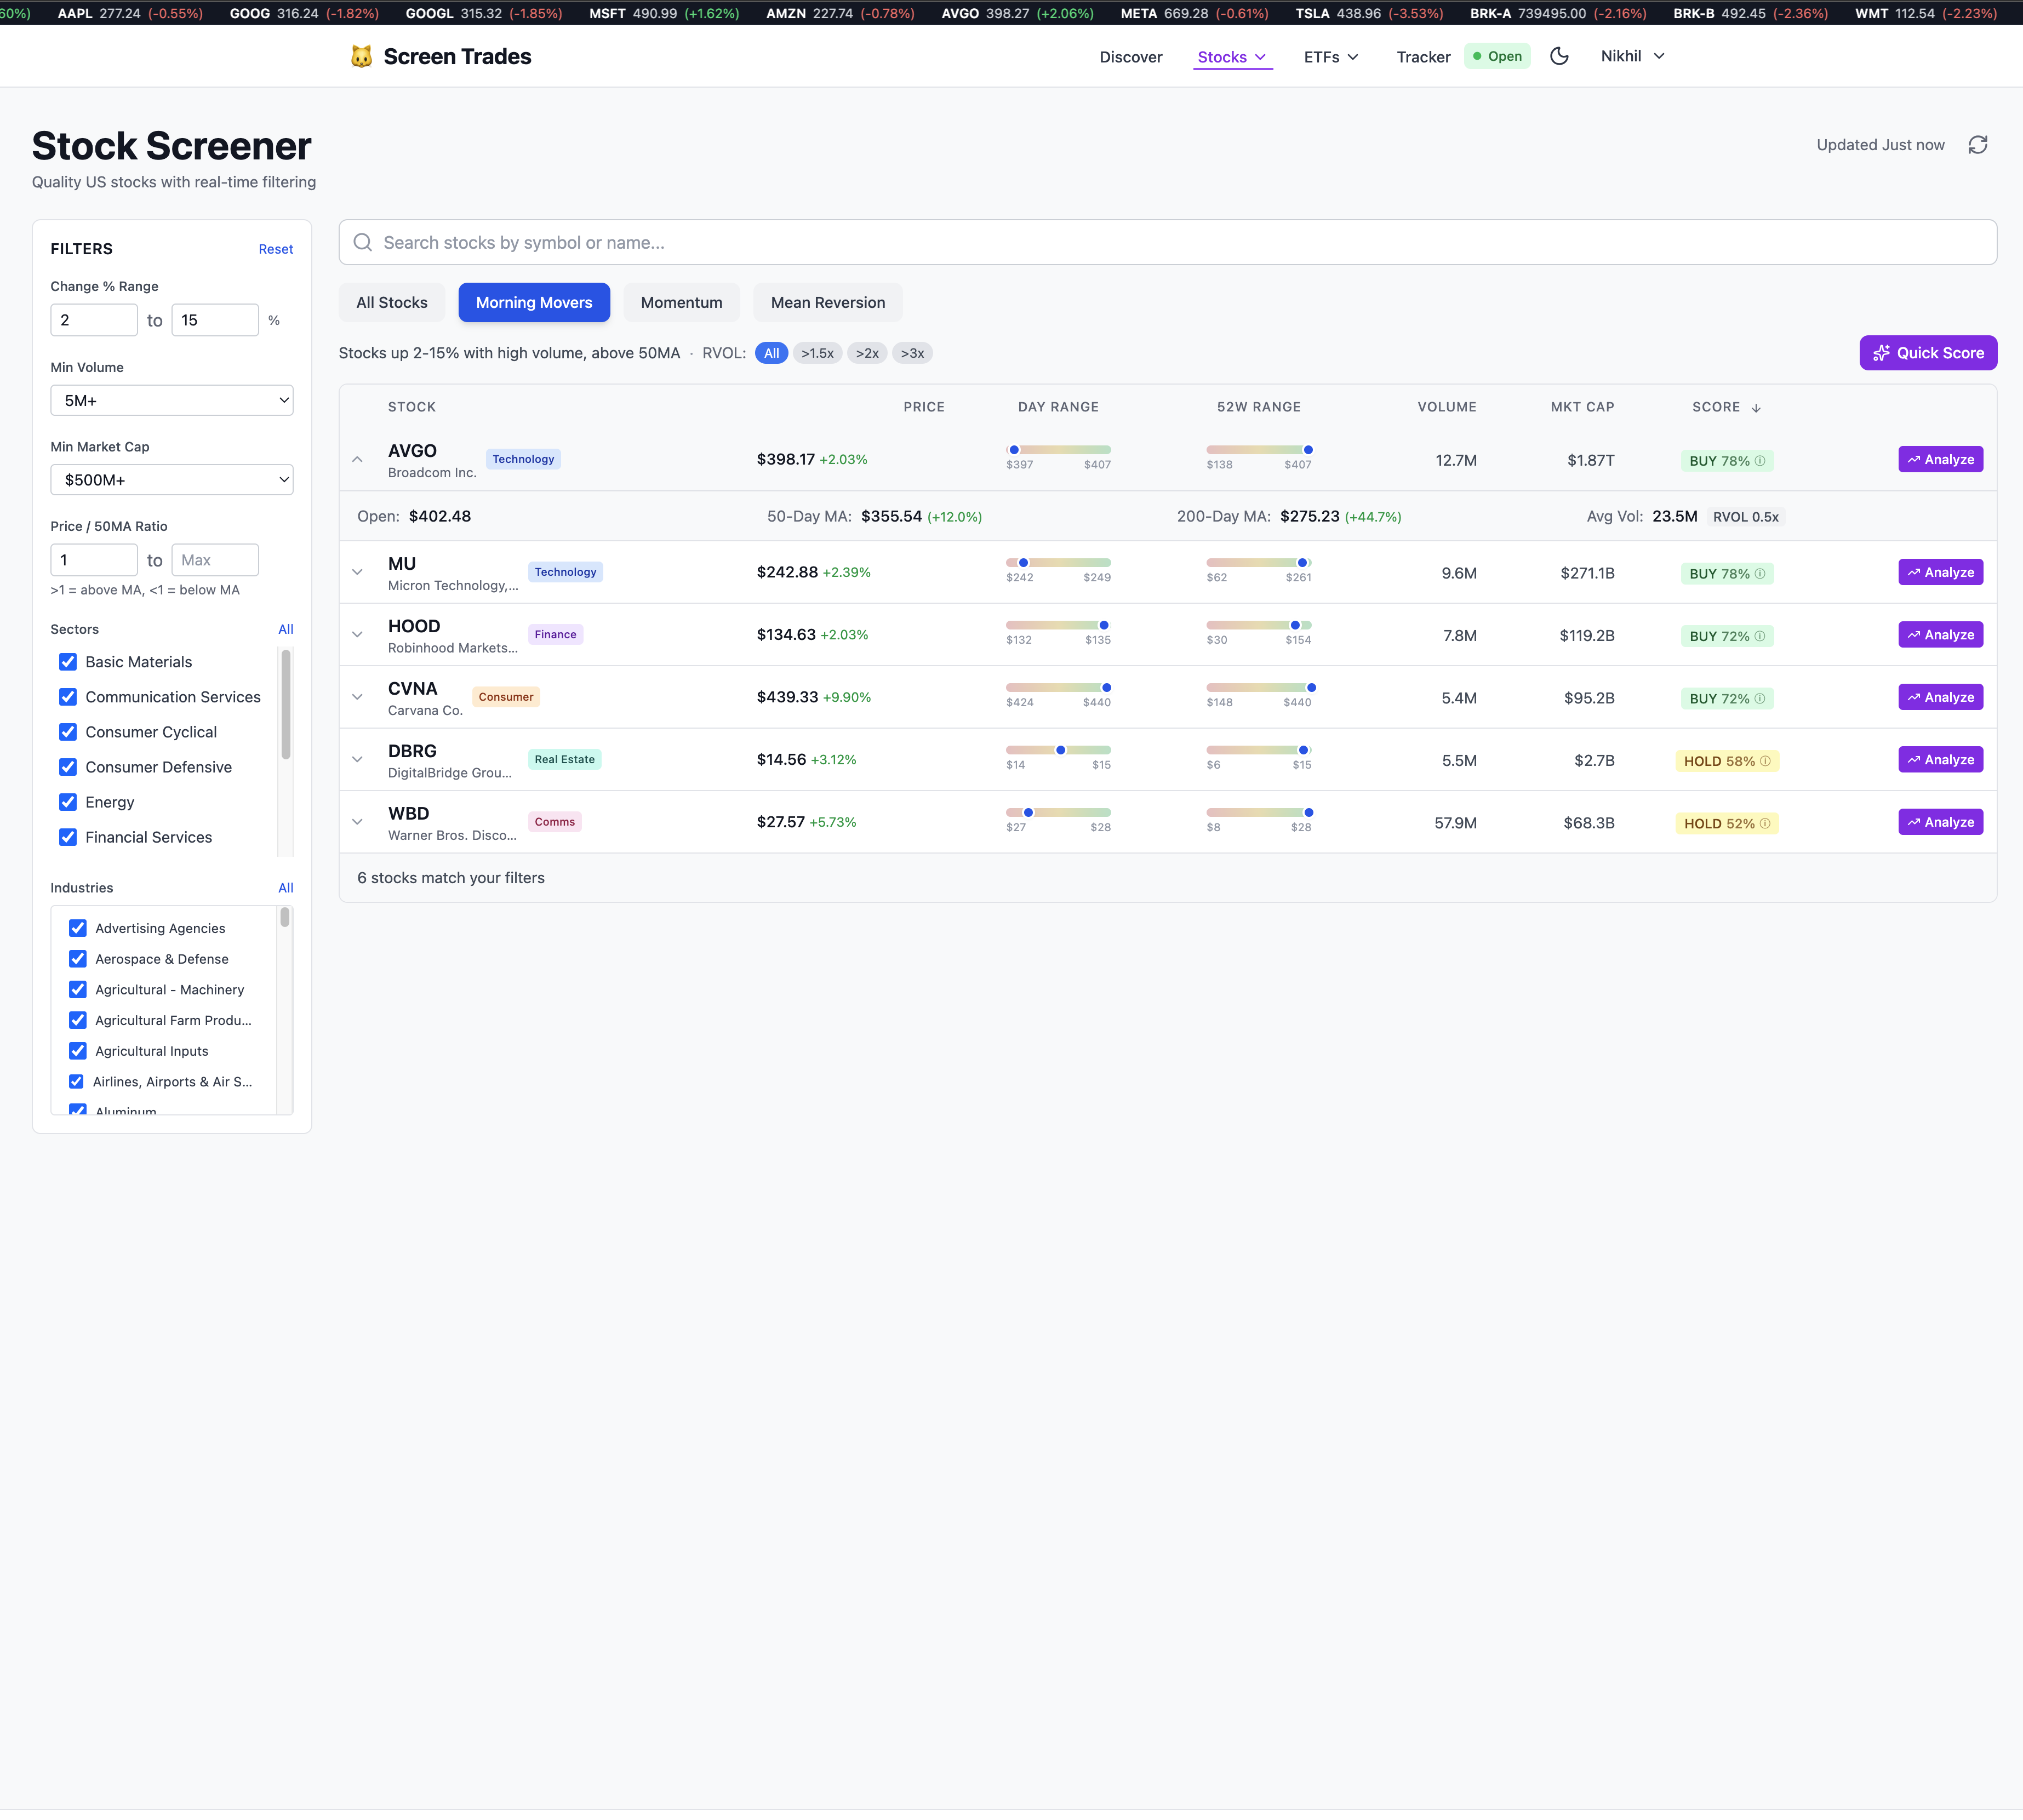Screen dimensions: 2023x1820
Task: Click the info icon on WBD score
Action: pos(1765,823)
